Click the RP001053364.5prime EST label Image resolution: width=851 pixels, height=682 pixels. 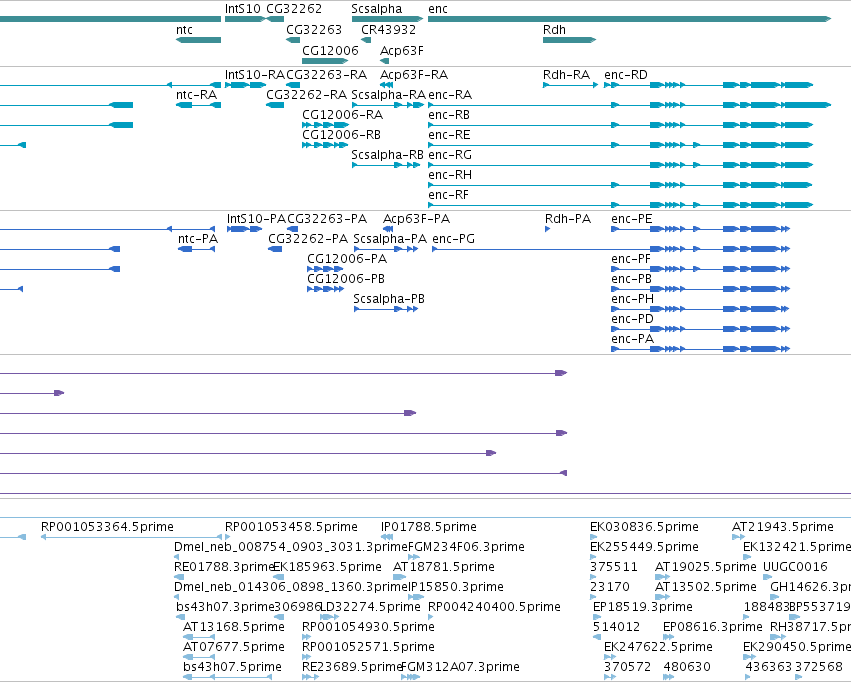(107, 527)
